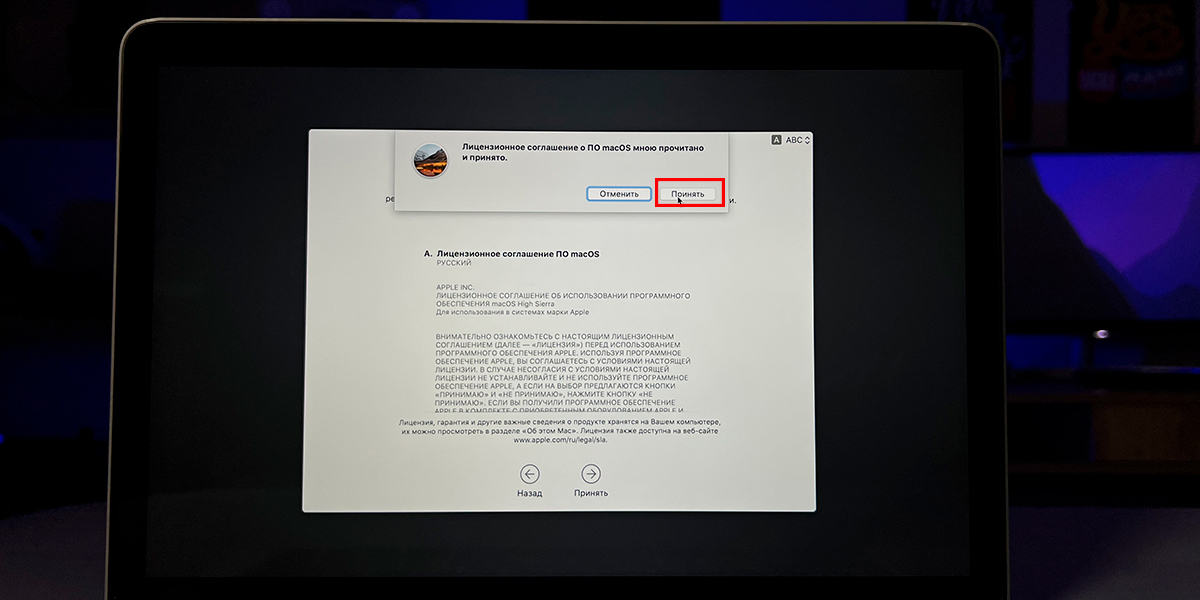Click the macOS High Sierra icon in dialog
The image size is (1200, 600).
tap(432, 161)
